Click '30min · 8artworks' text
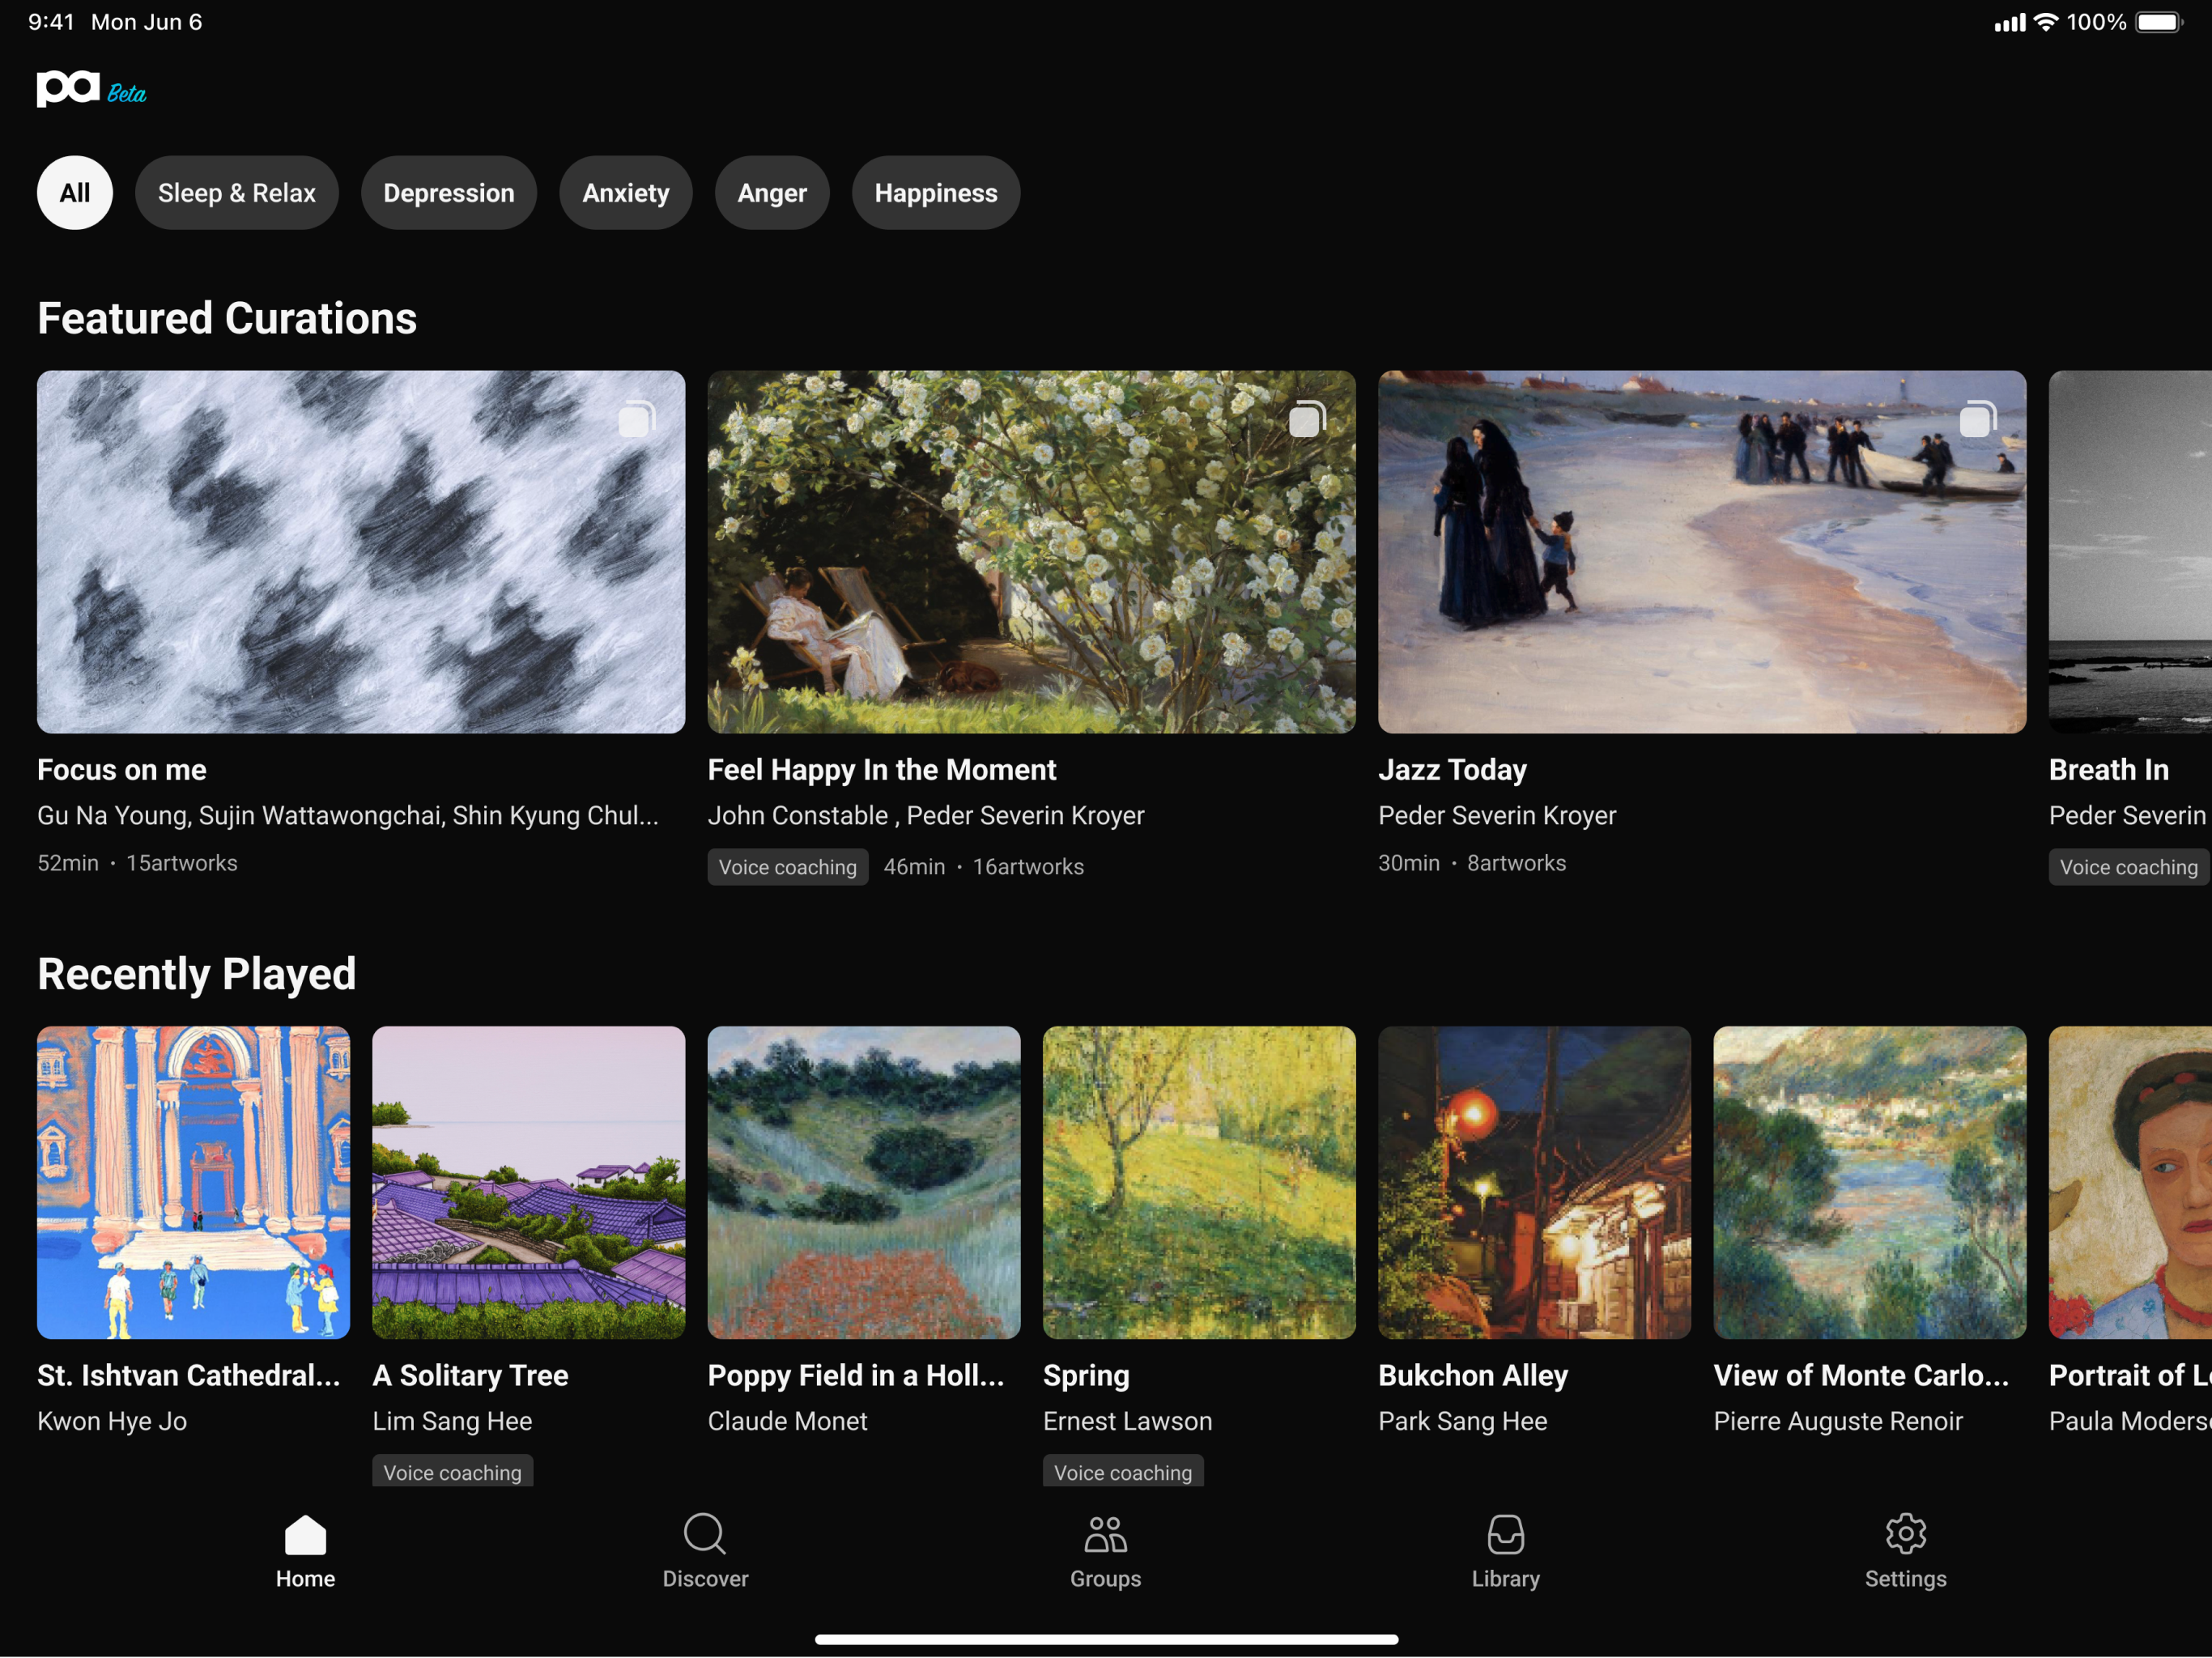 pos(1472,863)
